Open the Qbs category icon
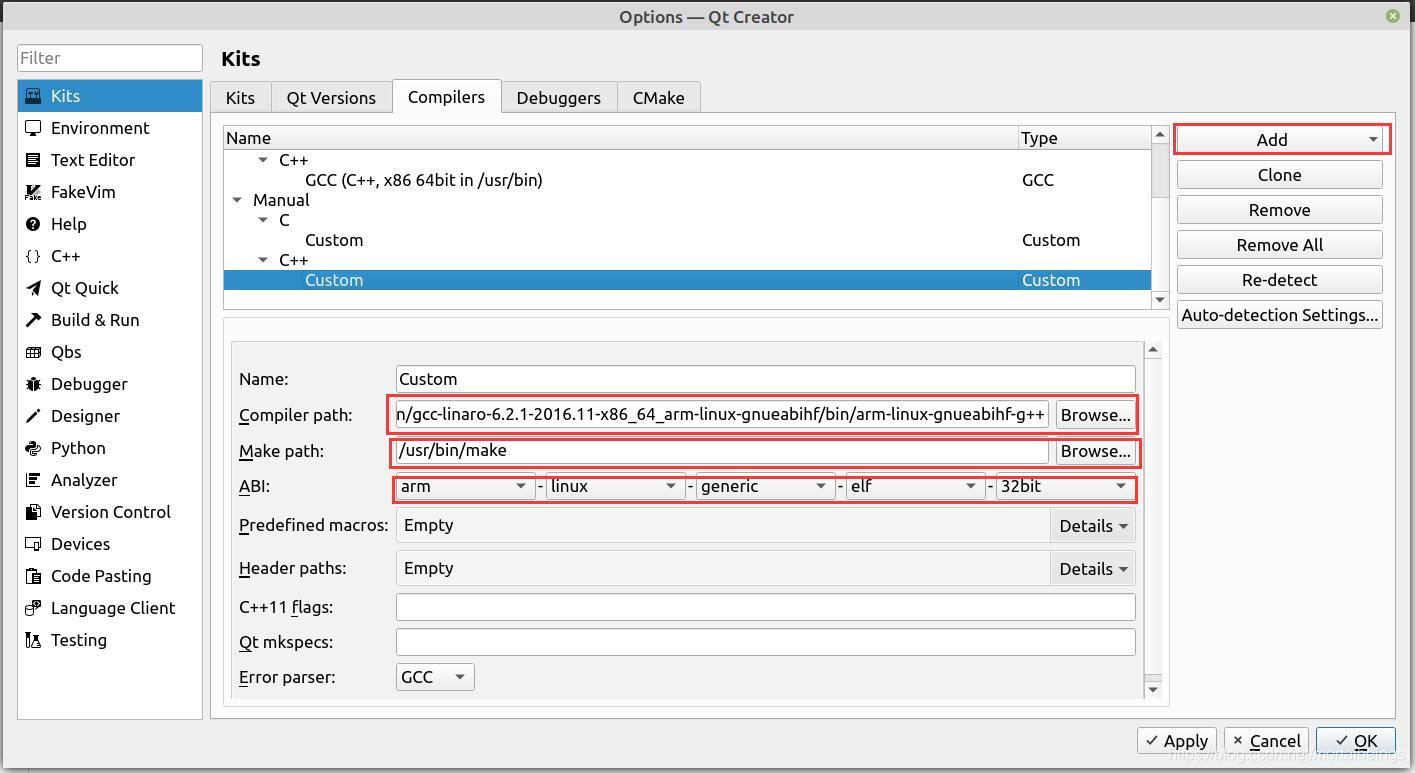 point(33,352)
